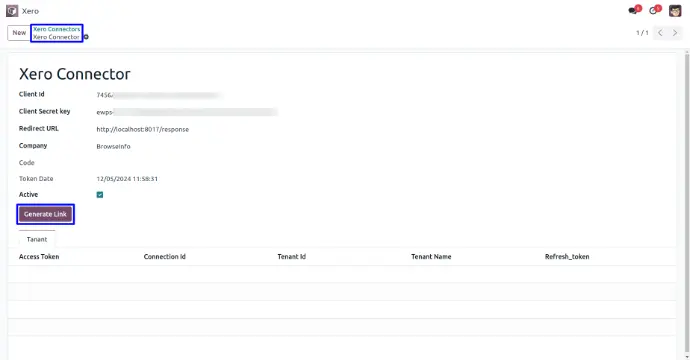Image resolution: width=690 pixels, height=360 pixels.
Task: Open the user avatar menu
Action: click(675, 11)
